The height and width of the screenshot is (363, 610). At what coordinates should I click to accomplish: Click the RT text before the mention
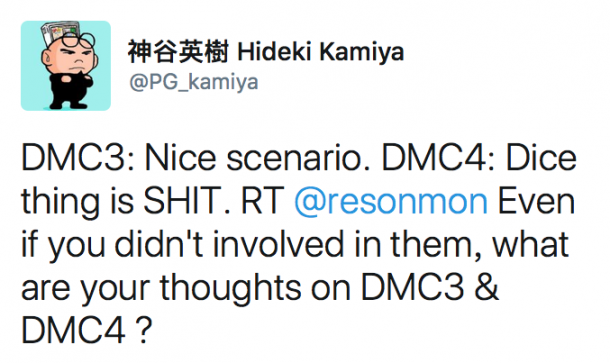262,201
